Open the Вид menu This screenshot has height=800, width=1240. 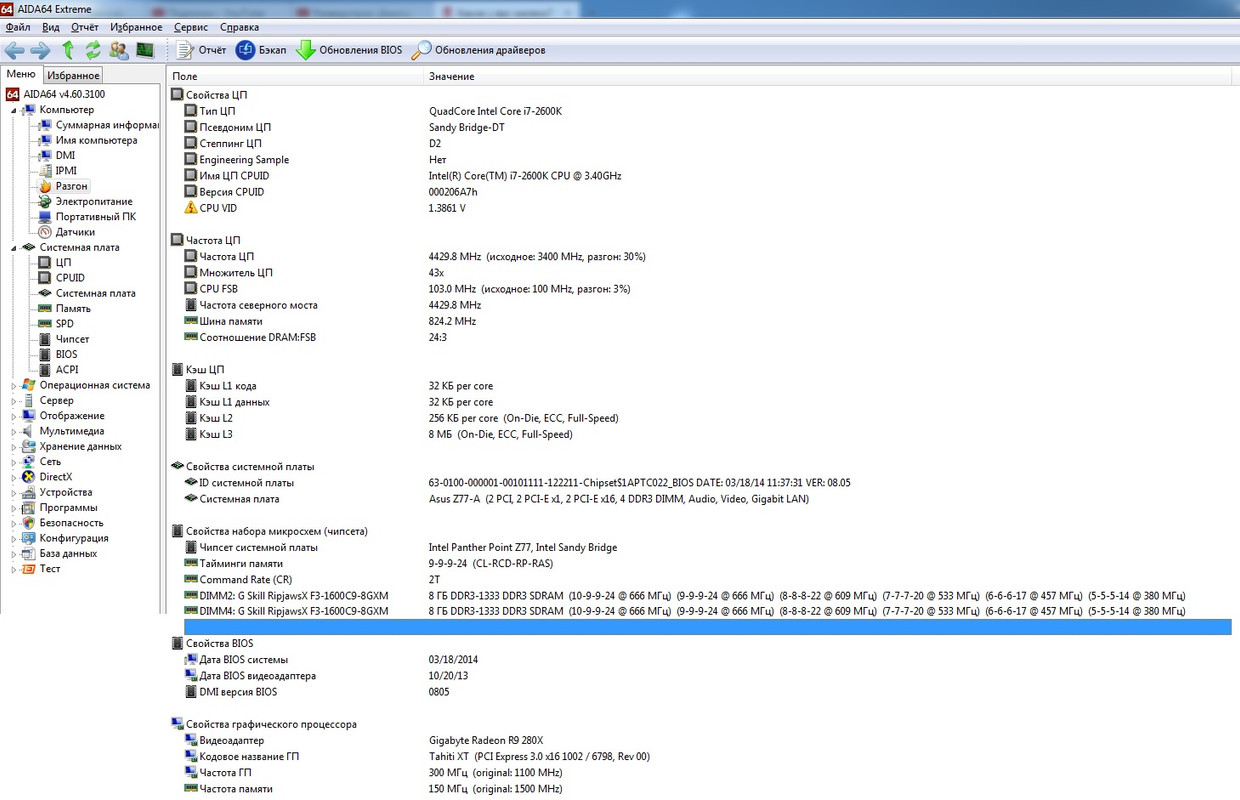click(x=51, y=27)
